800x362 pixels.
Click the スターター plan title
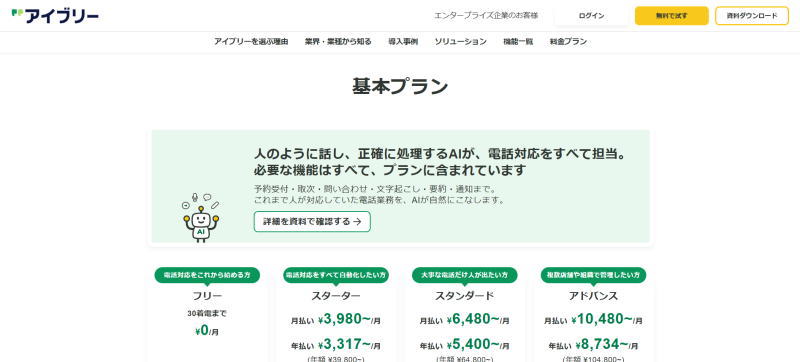(336, 296)
